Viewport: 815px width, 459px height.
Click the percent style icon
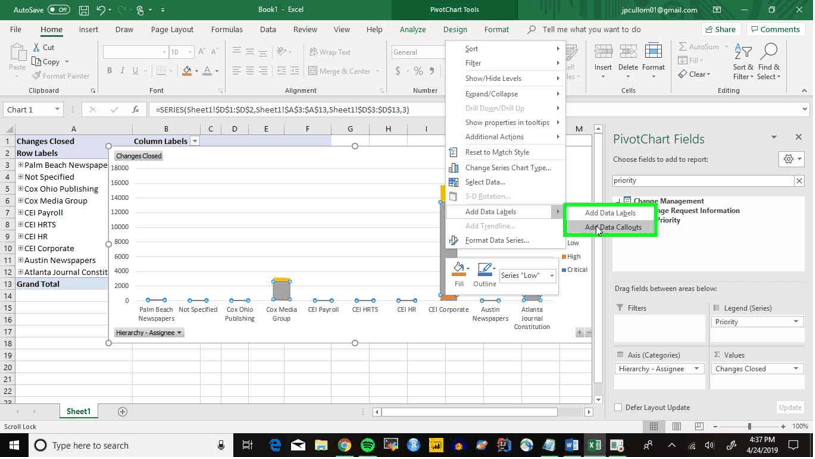click(418, 71)
